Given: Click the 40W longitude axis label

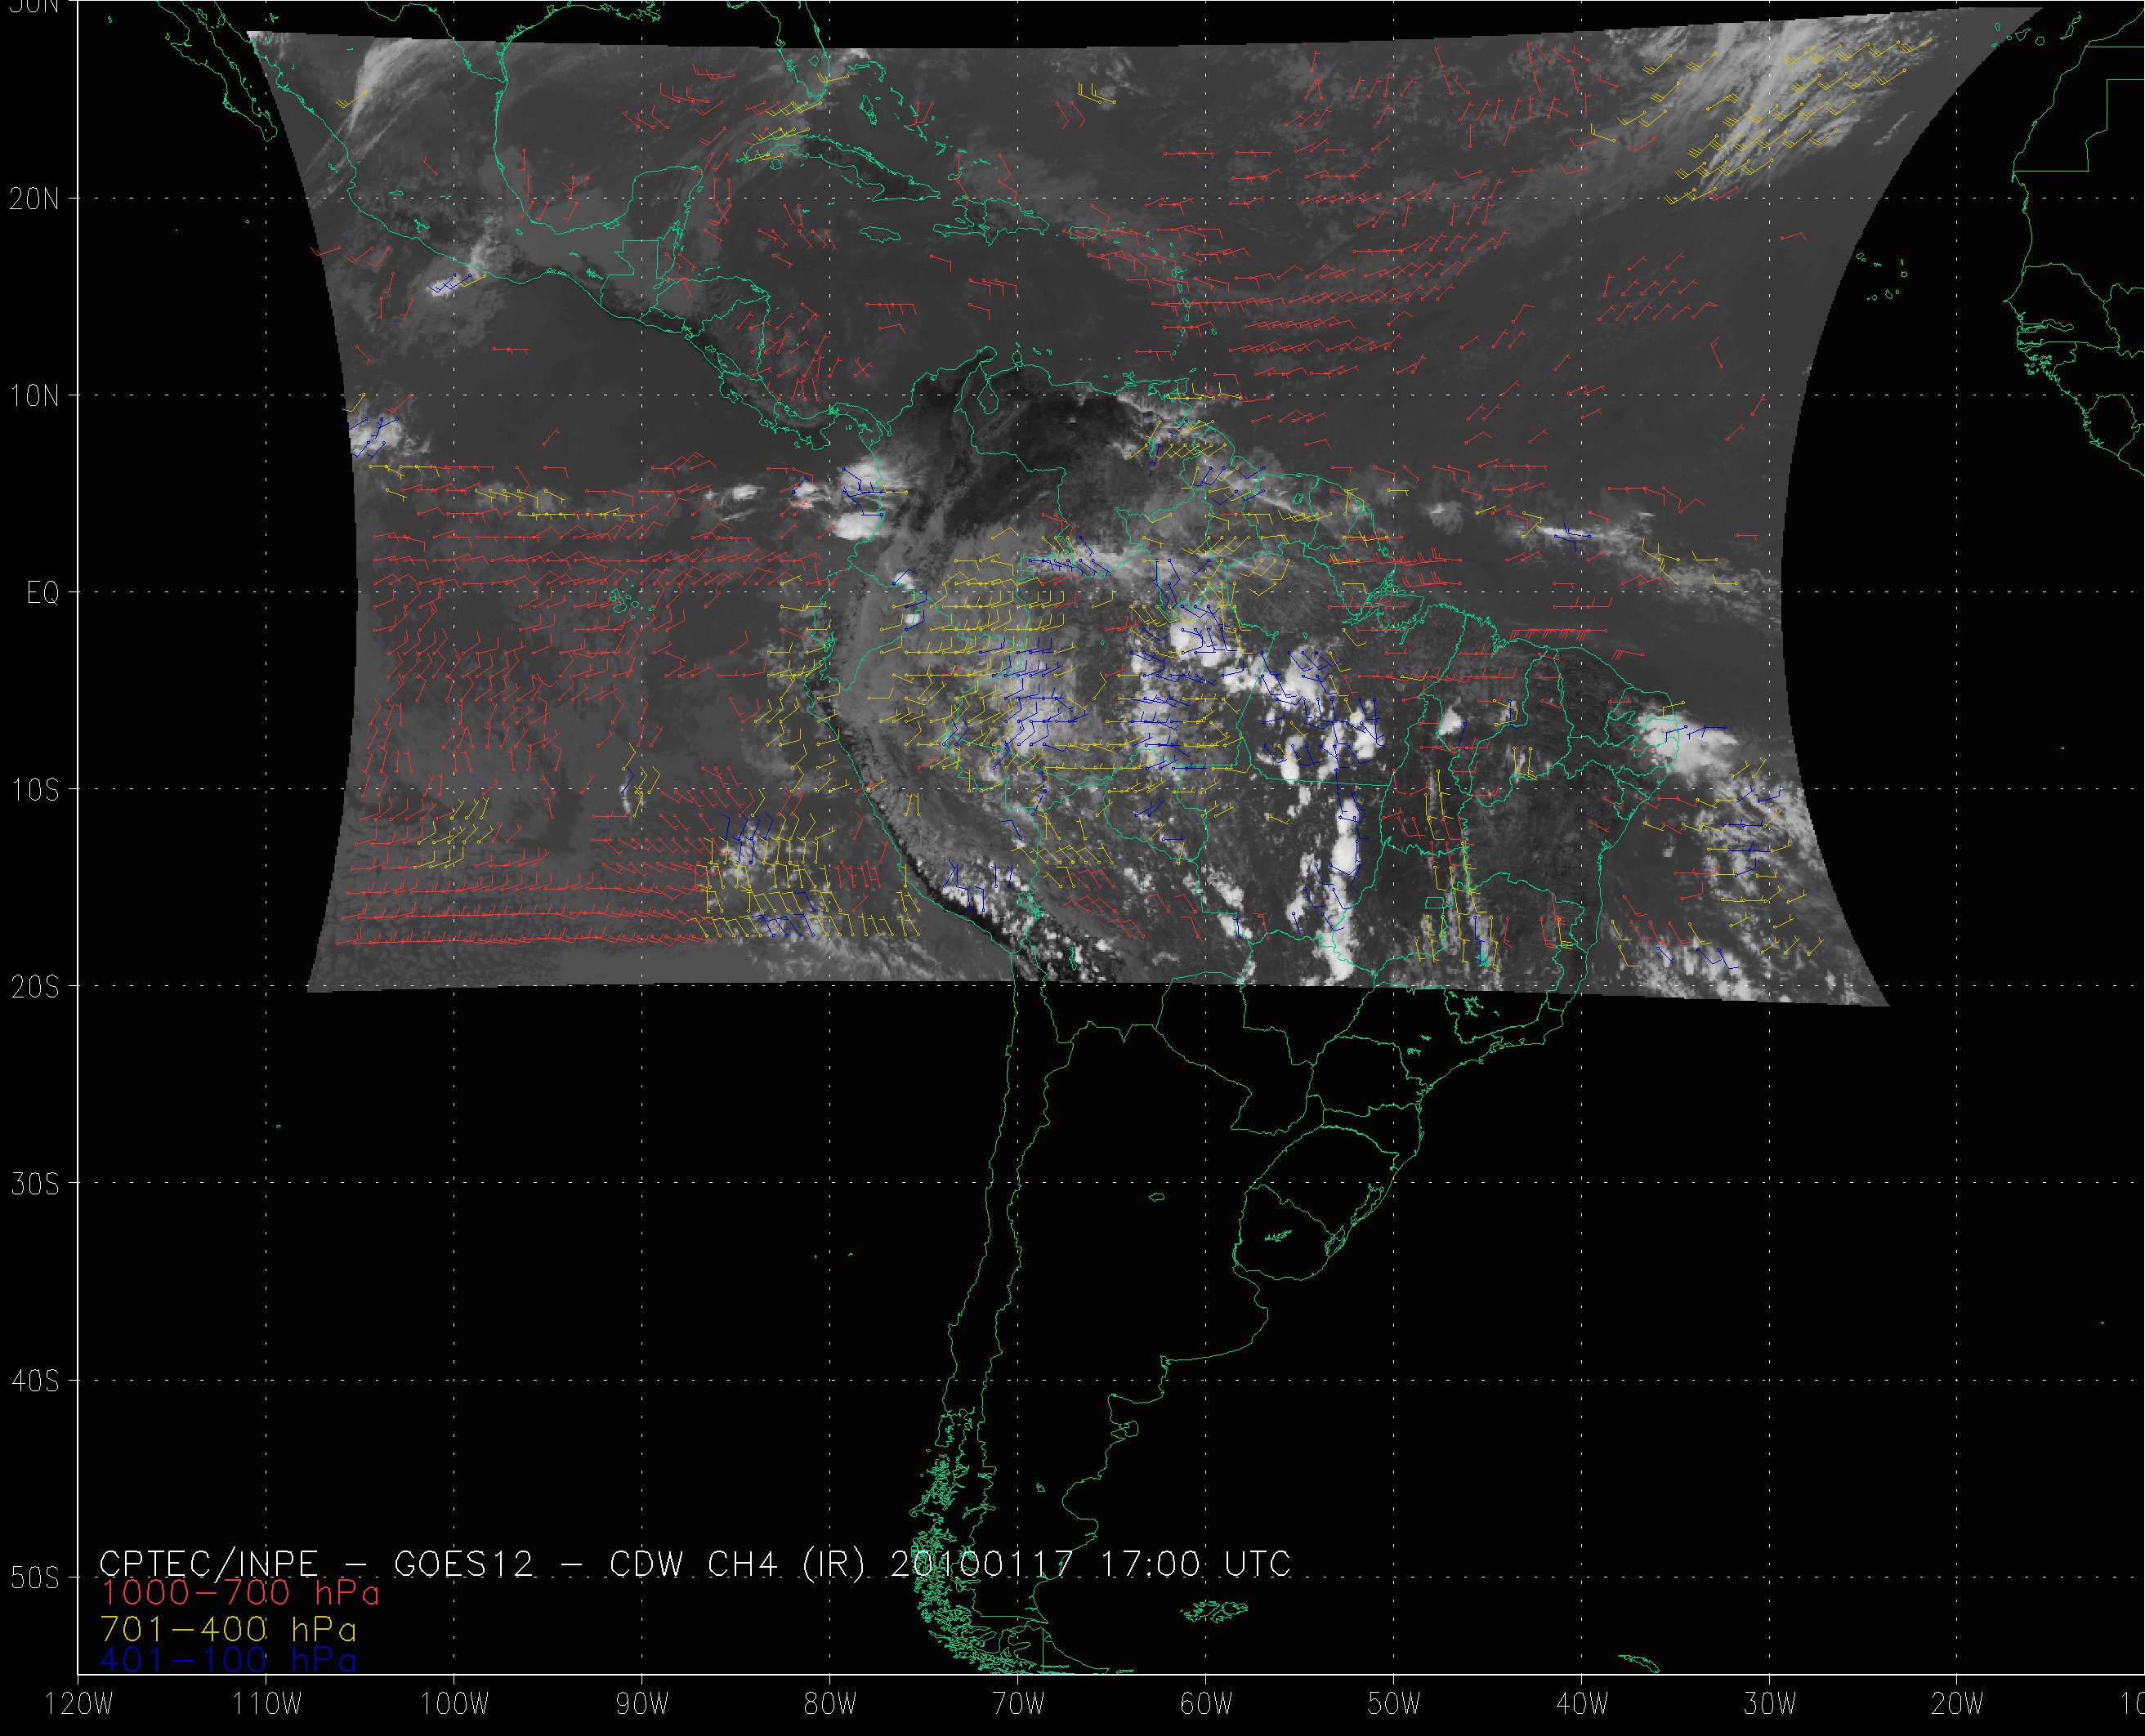Looking at the screenshot, I should tap(1582, 1704).
